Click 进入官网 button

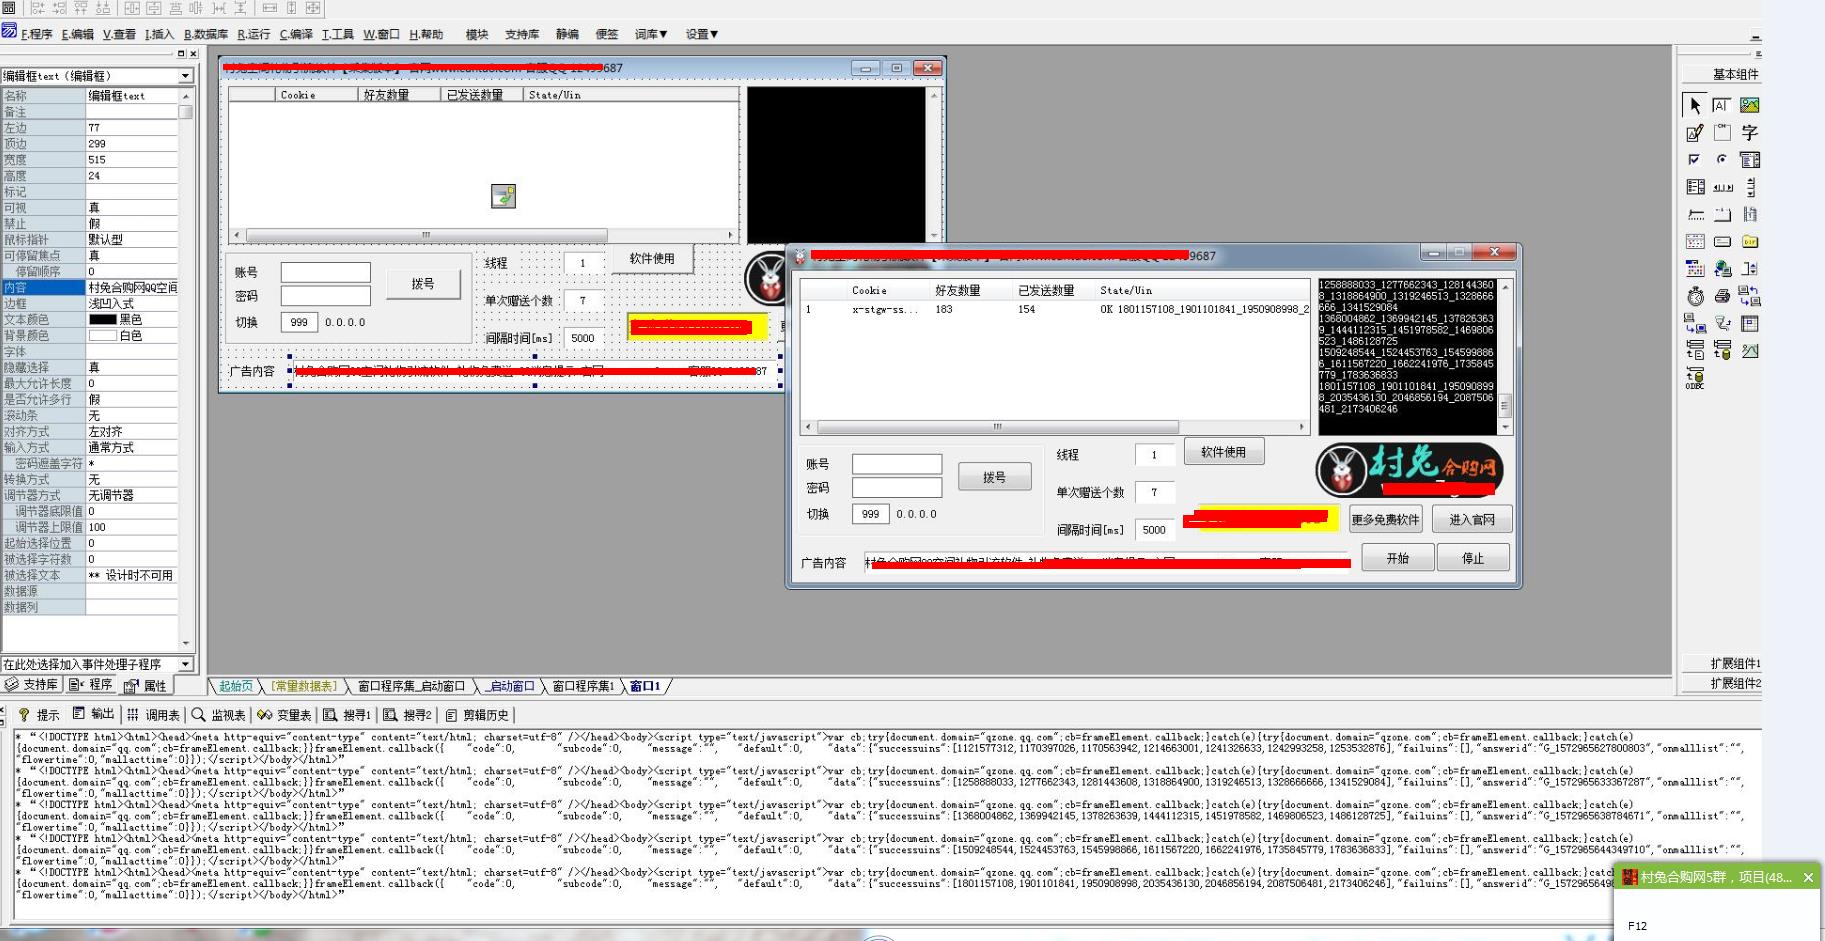(x=1472, y=519)
